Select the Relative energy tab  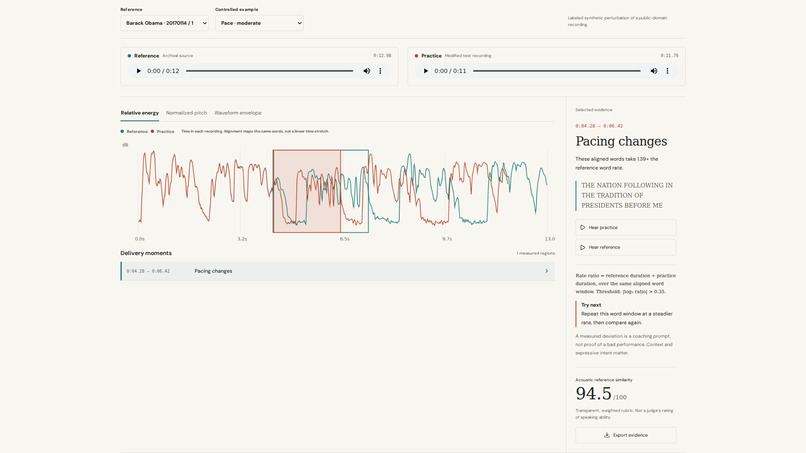pos(139,113)
